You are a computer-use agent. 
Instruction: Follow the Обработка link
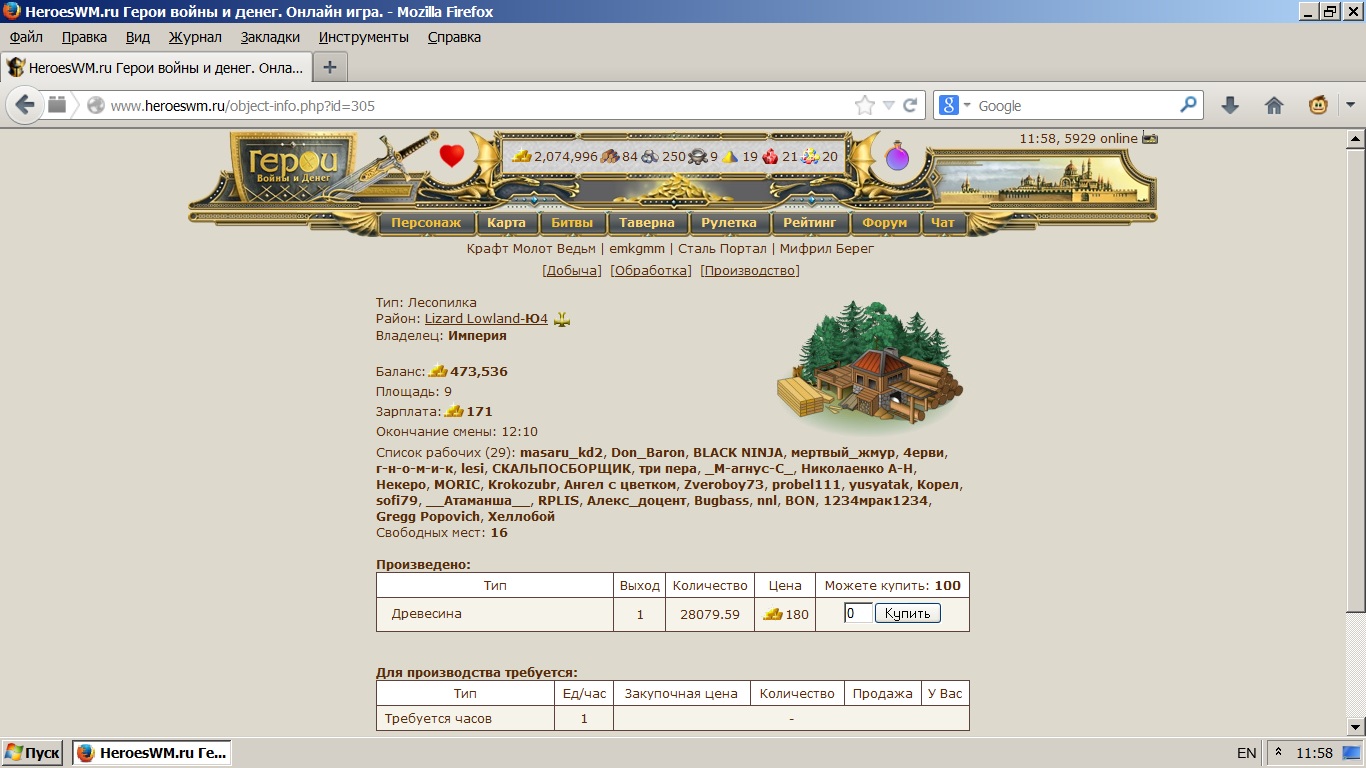click(x=651, y=270)
